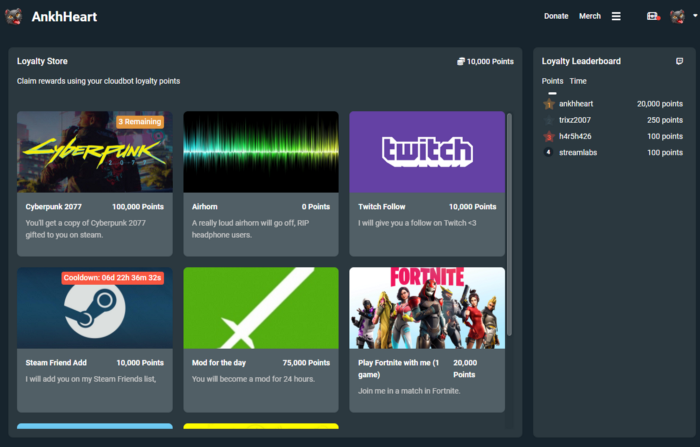
Task: Select h4r5h426 in the leaderboard
Action: pos(575,136)
